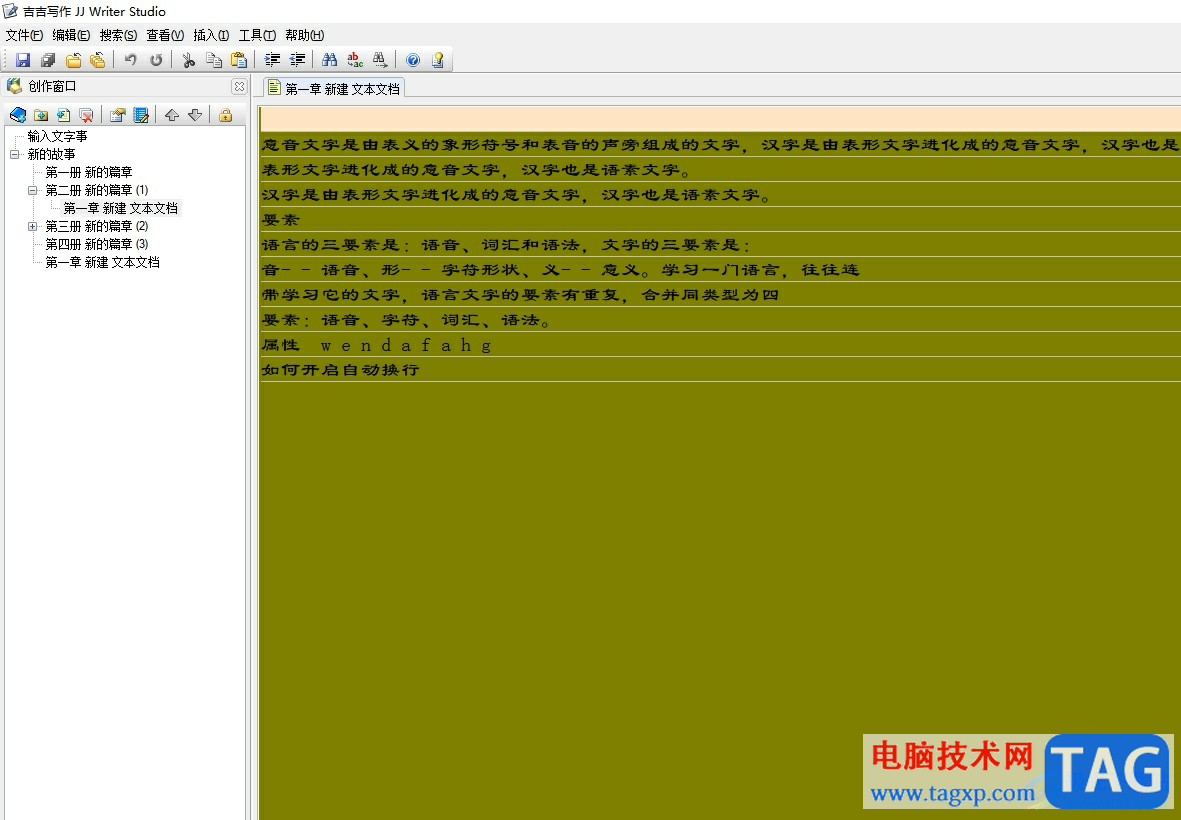This screenshot has width=1181, height=820.
Task: Open the 查看(V) menu
Action: click(165, 35)
